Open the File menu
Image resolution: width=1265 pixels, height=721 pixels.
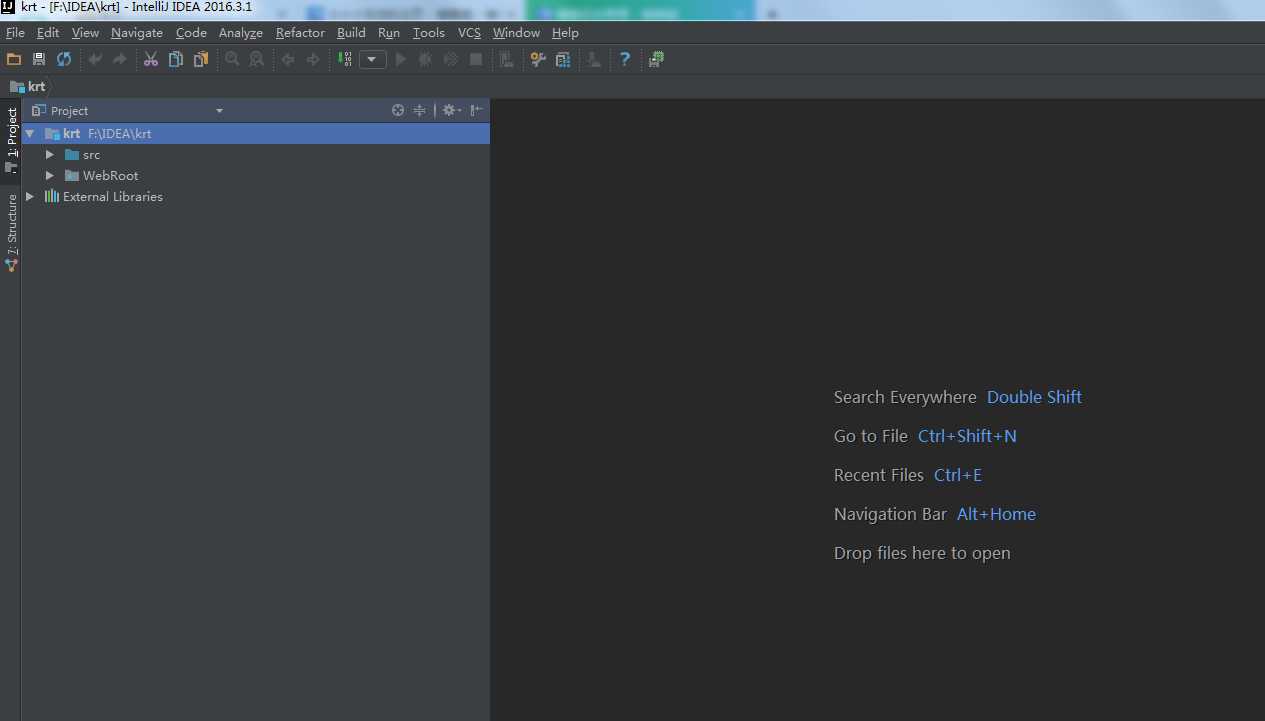tap(15, 33)
